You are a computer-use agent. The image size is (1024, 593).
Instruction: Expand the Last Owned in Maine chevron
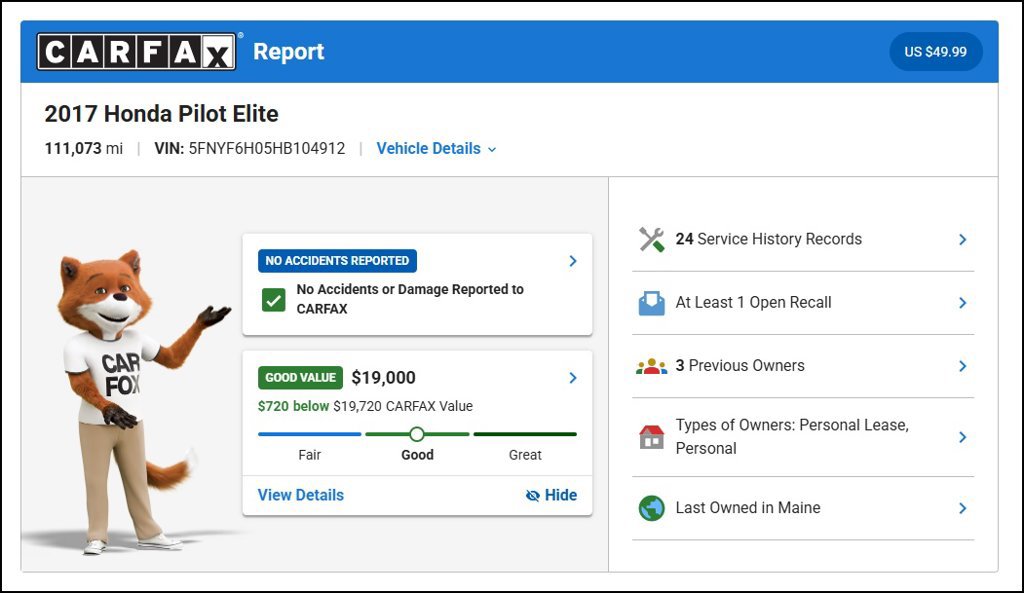(963, 508)
